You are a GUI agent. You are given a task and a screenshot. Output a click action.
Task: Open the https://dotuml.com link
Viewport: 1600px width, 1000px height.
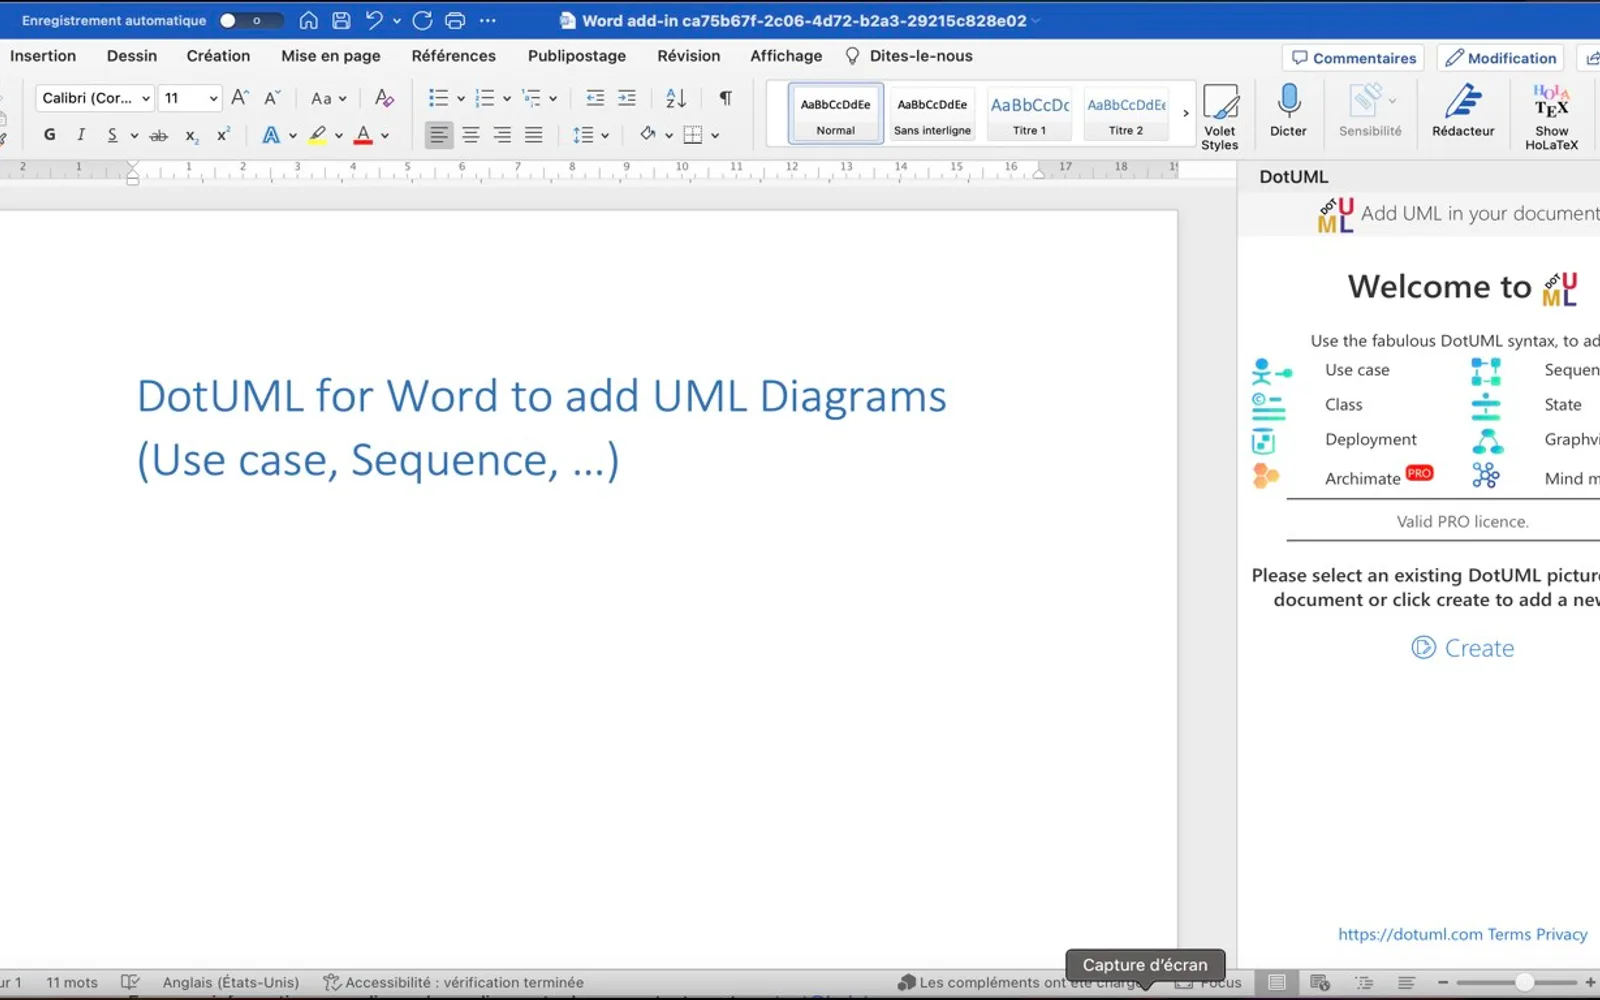tap(1410, 934)
